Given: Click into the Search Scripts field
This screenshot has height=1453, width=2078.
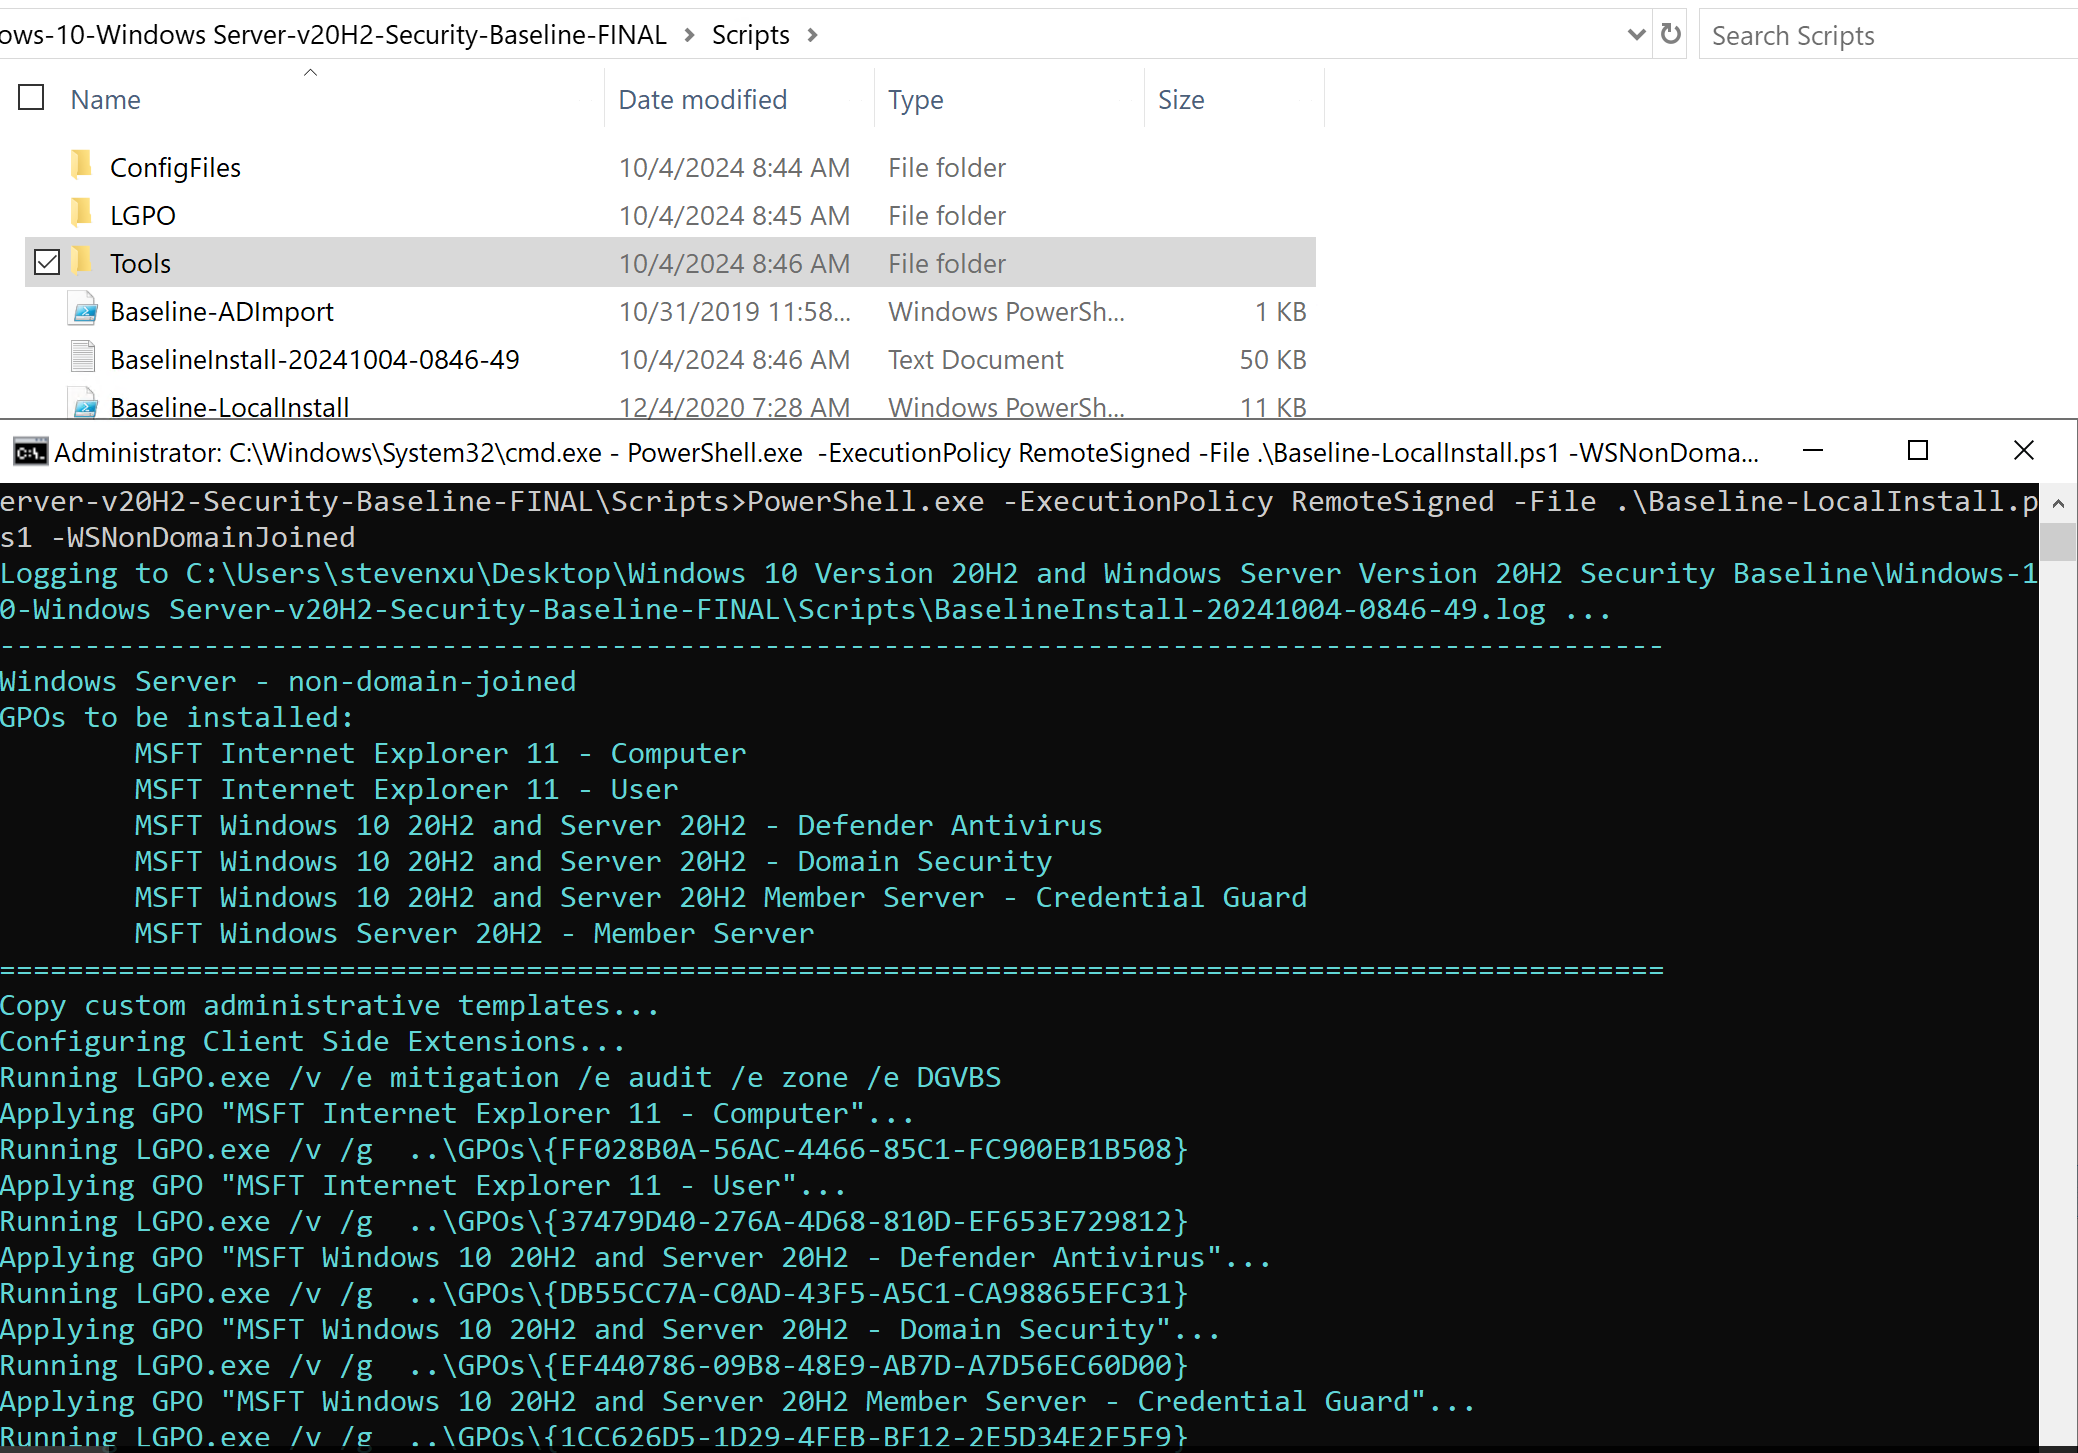Looking at the screenshot, I should 1888,35.
